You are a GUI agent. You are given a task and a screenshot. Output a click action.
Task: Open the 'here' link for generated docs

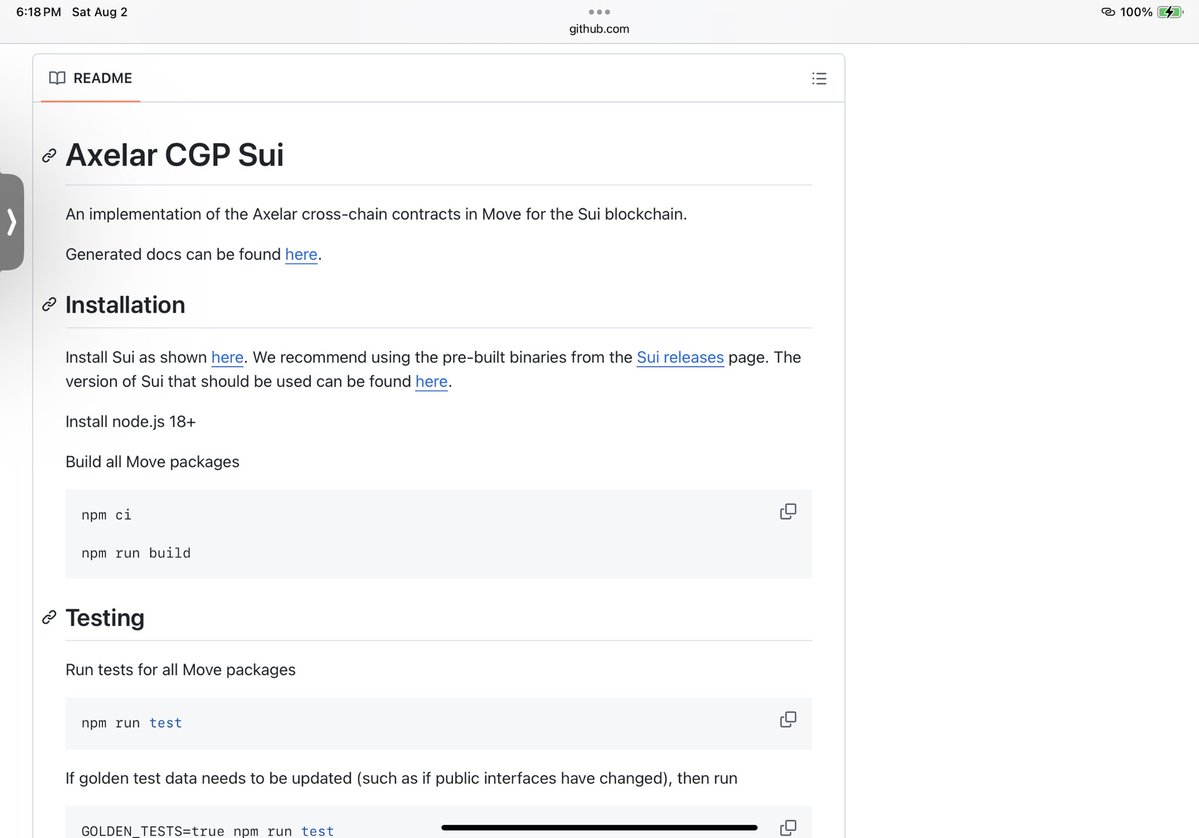click(x=301, y=255)
